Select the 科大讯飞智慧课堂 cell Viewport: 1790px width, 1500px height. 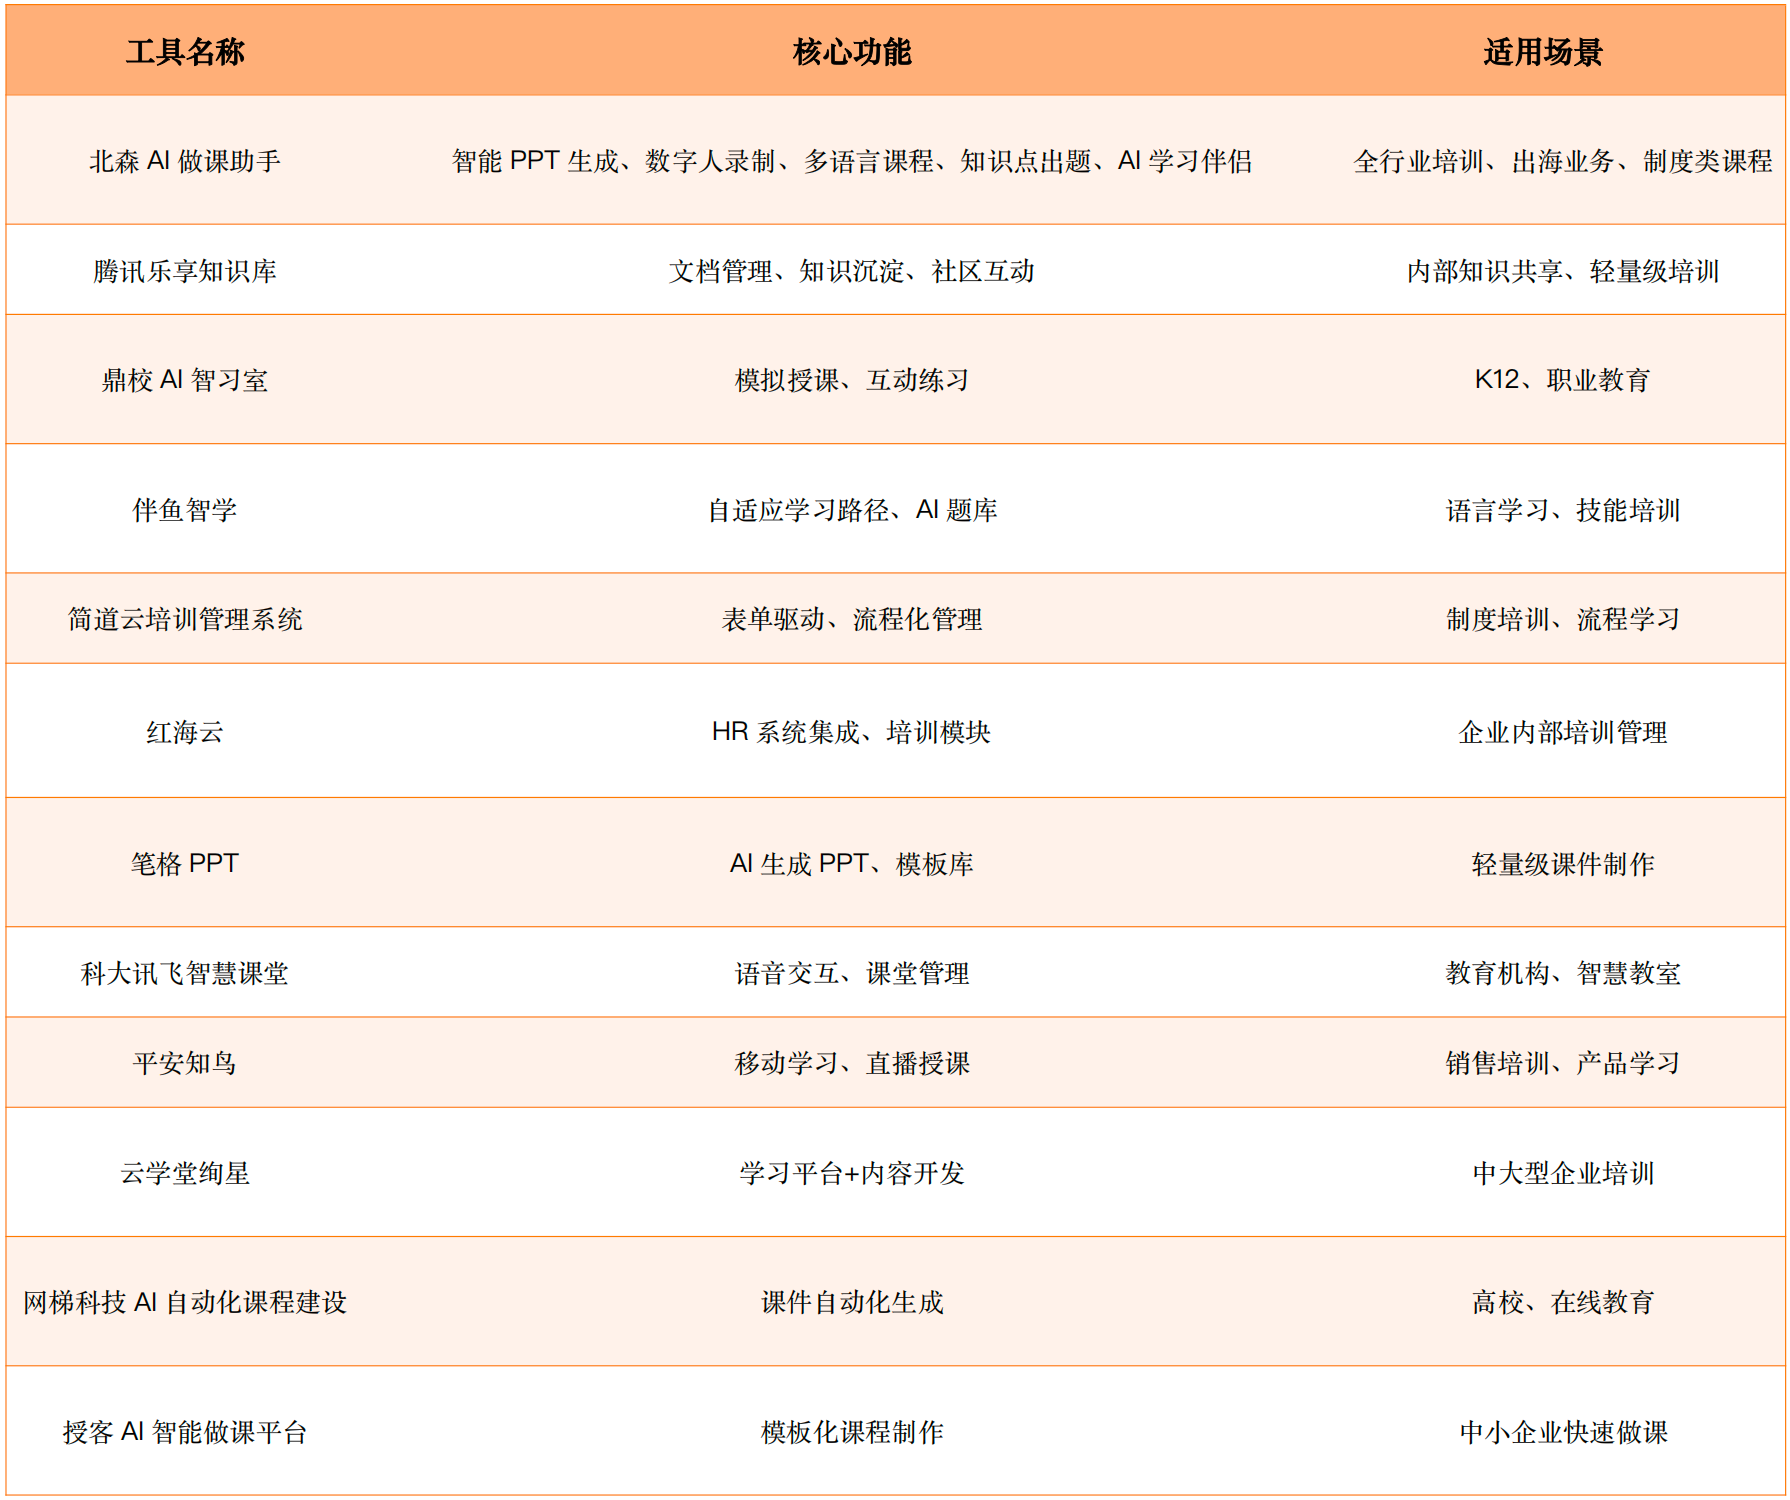click(x=185, y=973)
